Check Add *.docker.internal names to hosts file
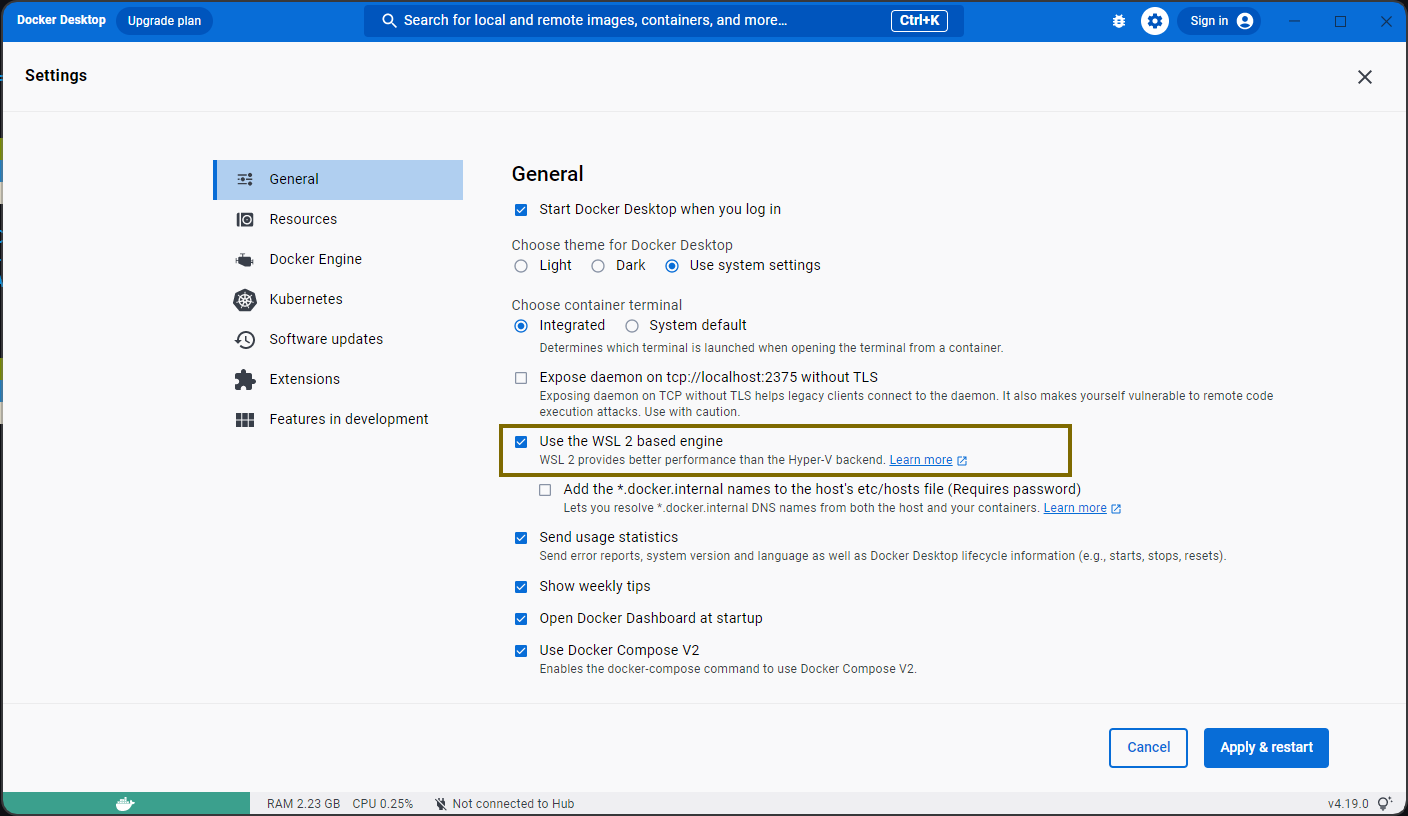 click(x=545, y=490)
